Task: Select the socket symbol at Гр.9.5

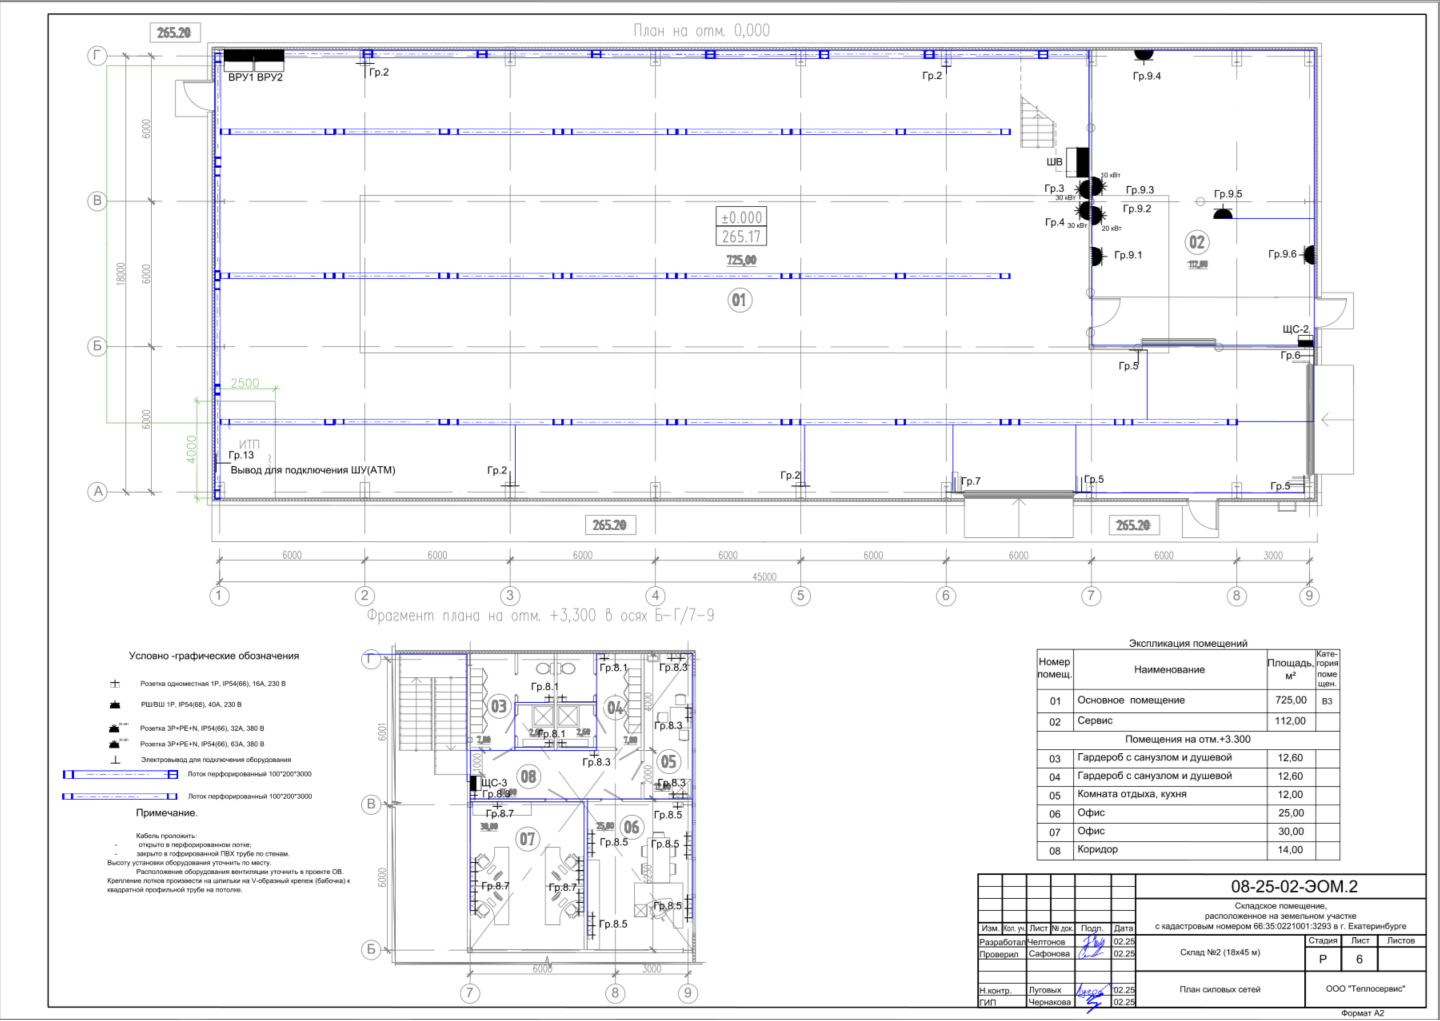Action: point(1222,213)
